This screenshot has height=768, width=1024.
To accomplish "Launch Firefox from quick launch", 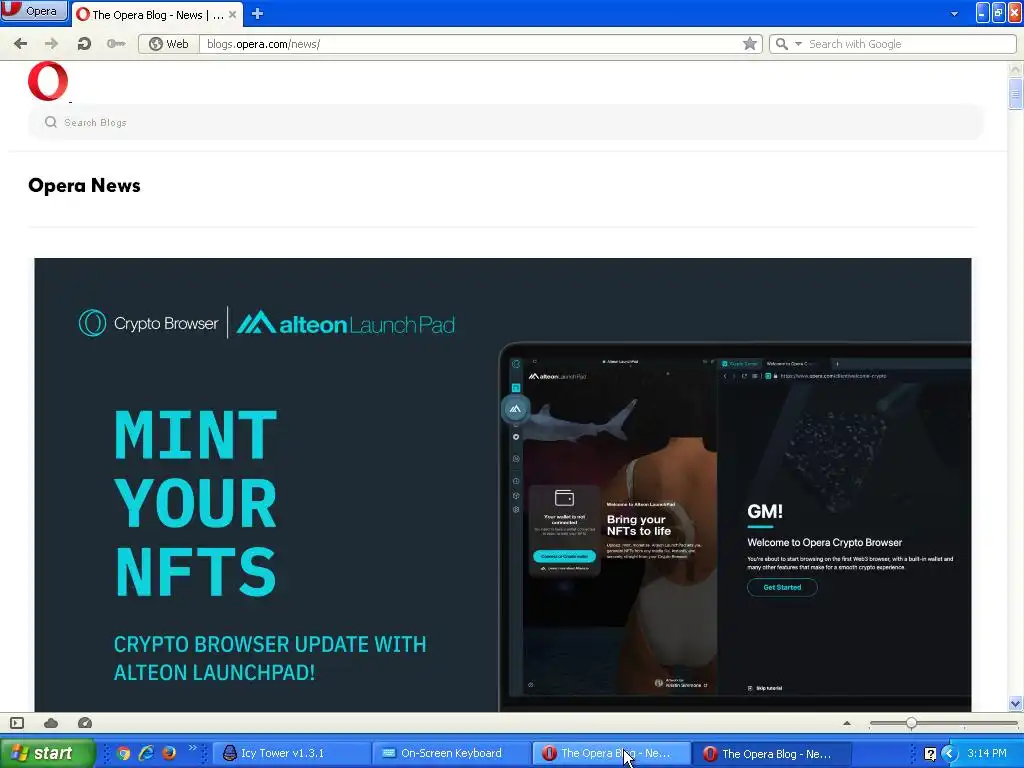I will (168, 753).
